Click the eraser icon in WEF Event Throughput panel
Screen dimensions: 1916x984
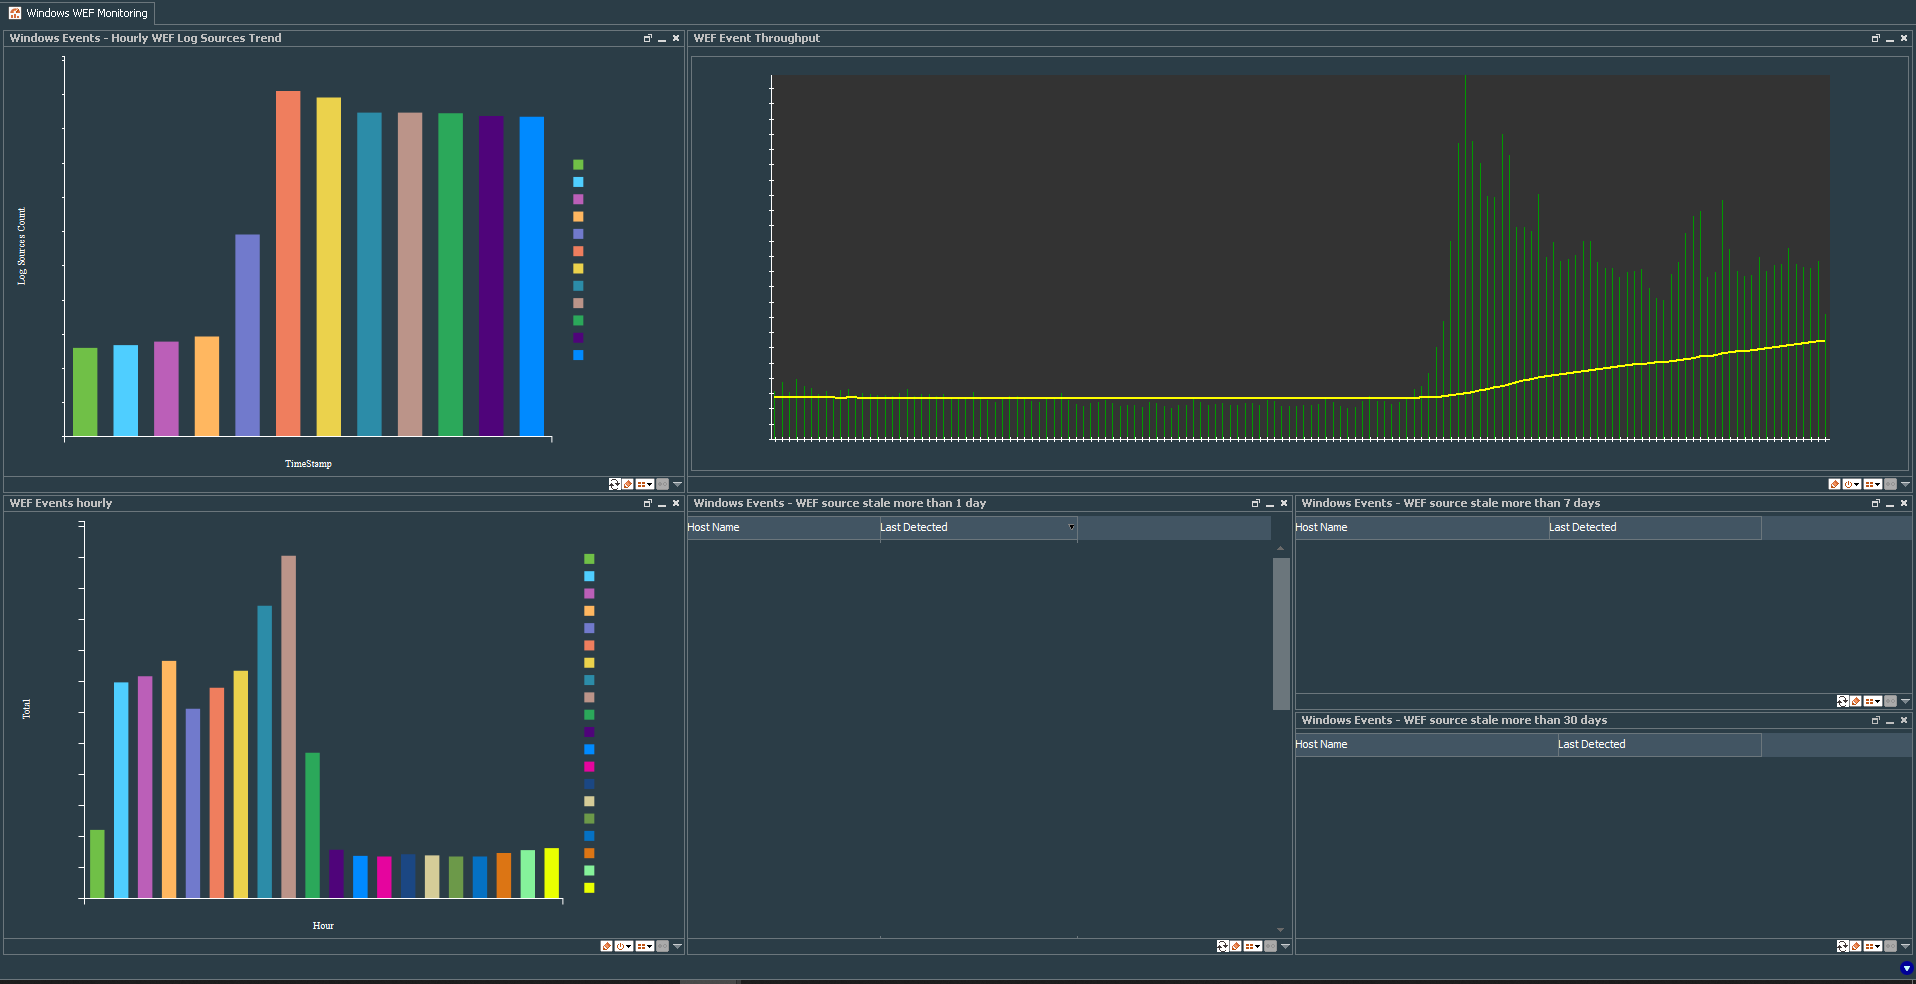1834,484
